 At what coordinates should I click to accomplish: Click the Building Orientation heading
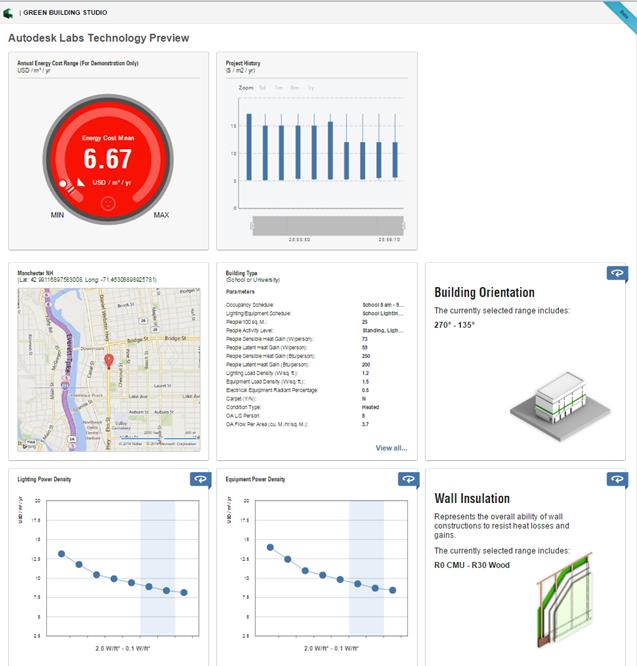point(484,292)
